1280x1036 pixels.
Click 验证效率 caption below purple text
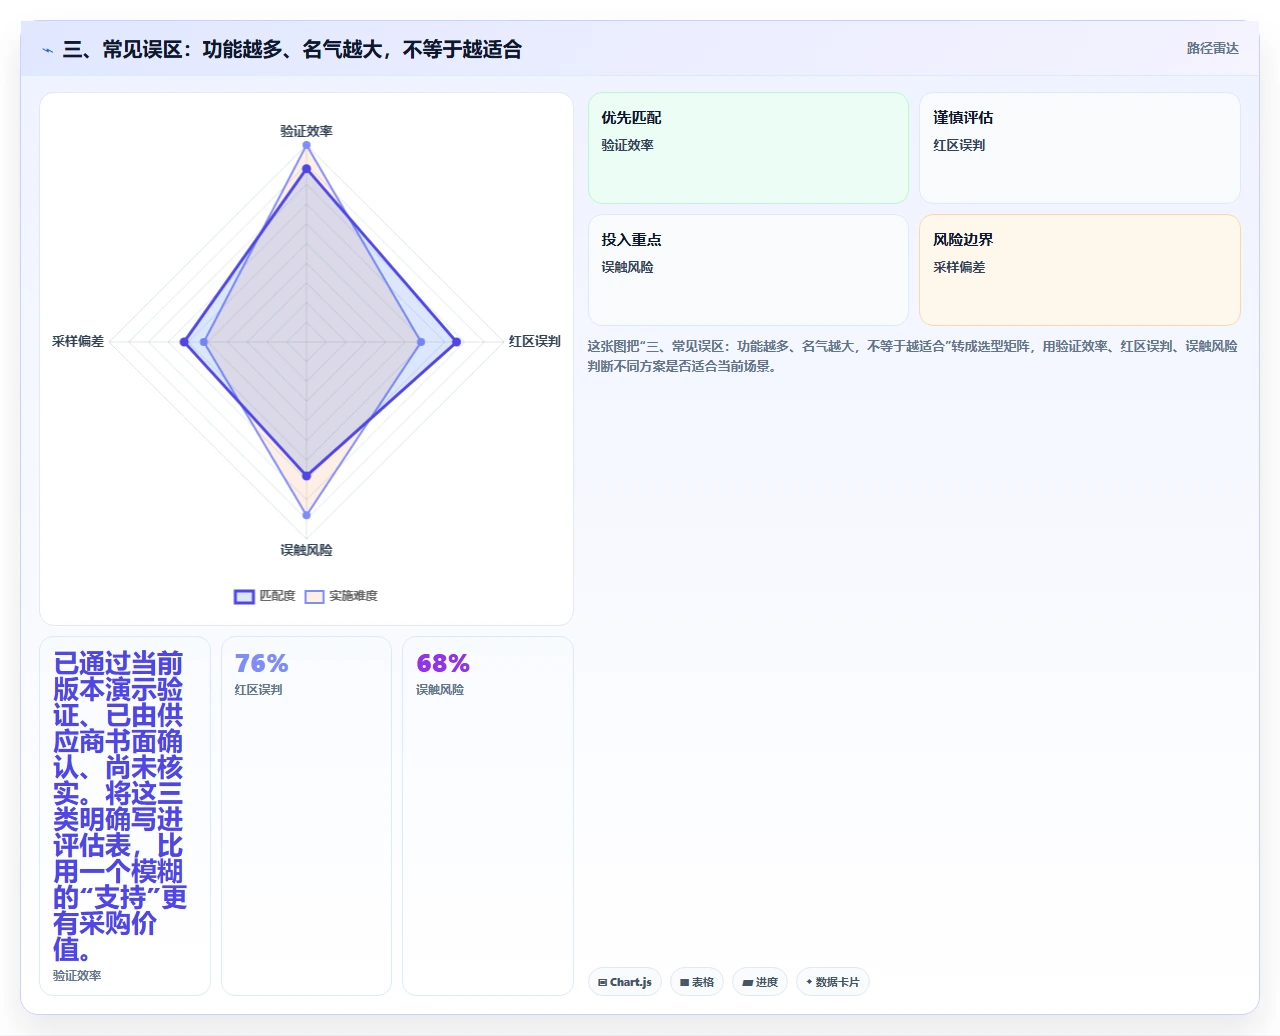click(x=77, y=976)
